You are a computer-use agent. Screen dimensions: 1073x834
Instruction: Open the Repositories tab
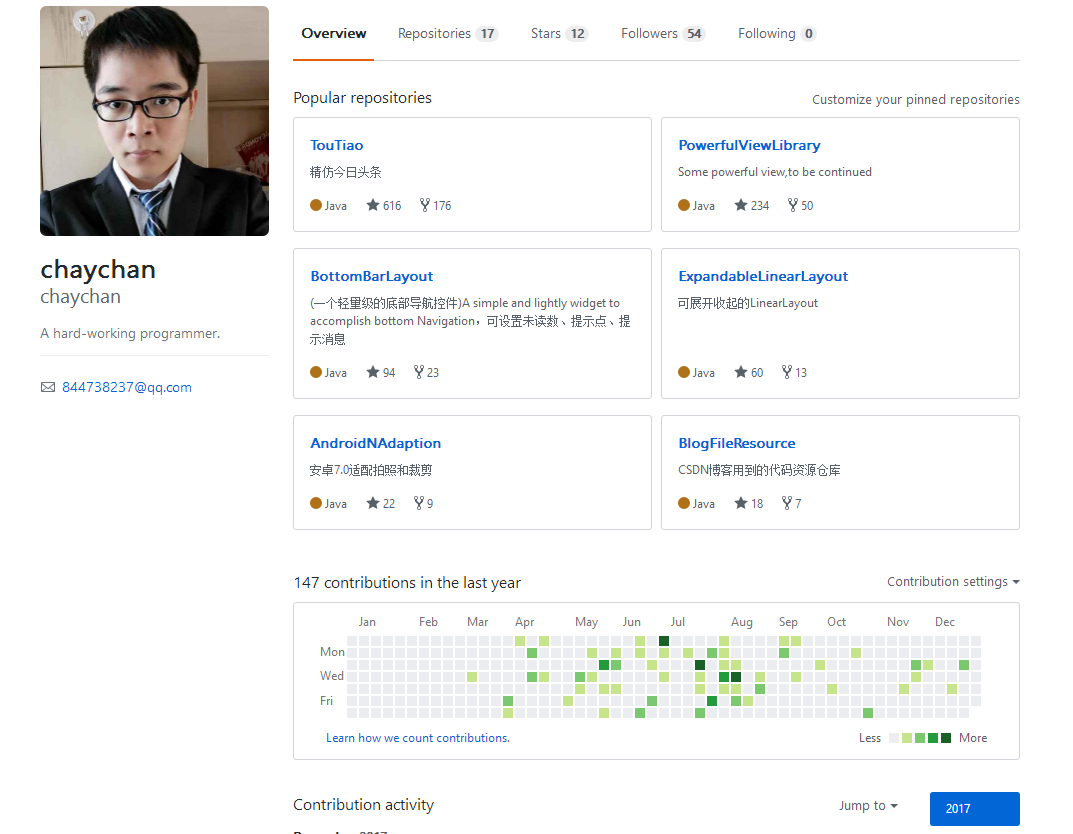(448, 34)
